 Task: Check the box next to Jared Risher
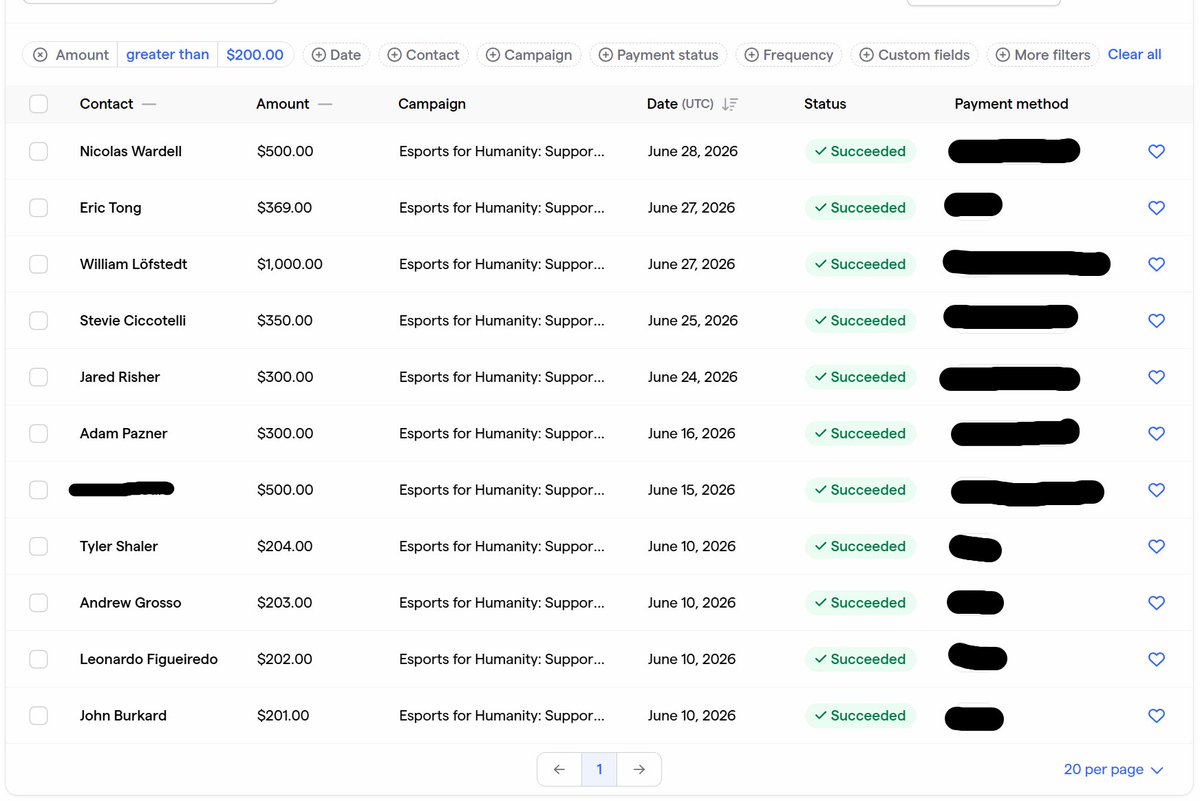tap(38, 377)
